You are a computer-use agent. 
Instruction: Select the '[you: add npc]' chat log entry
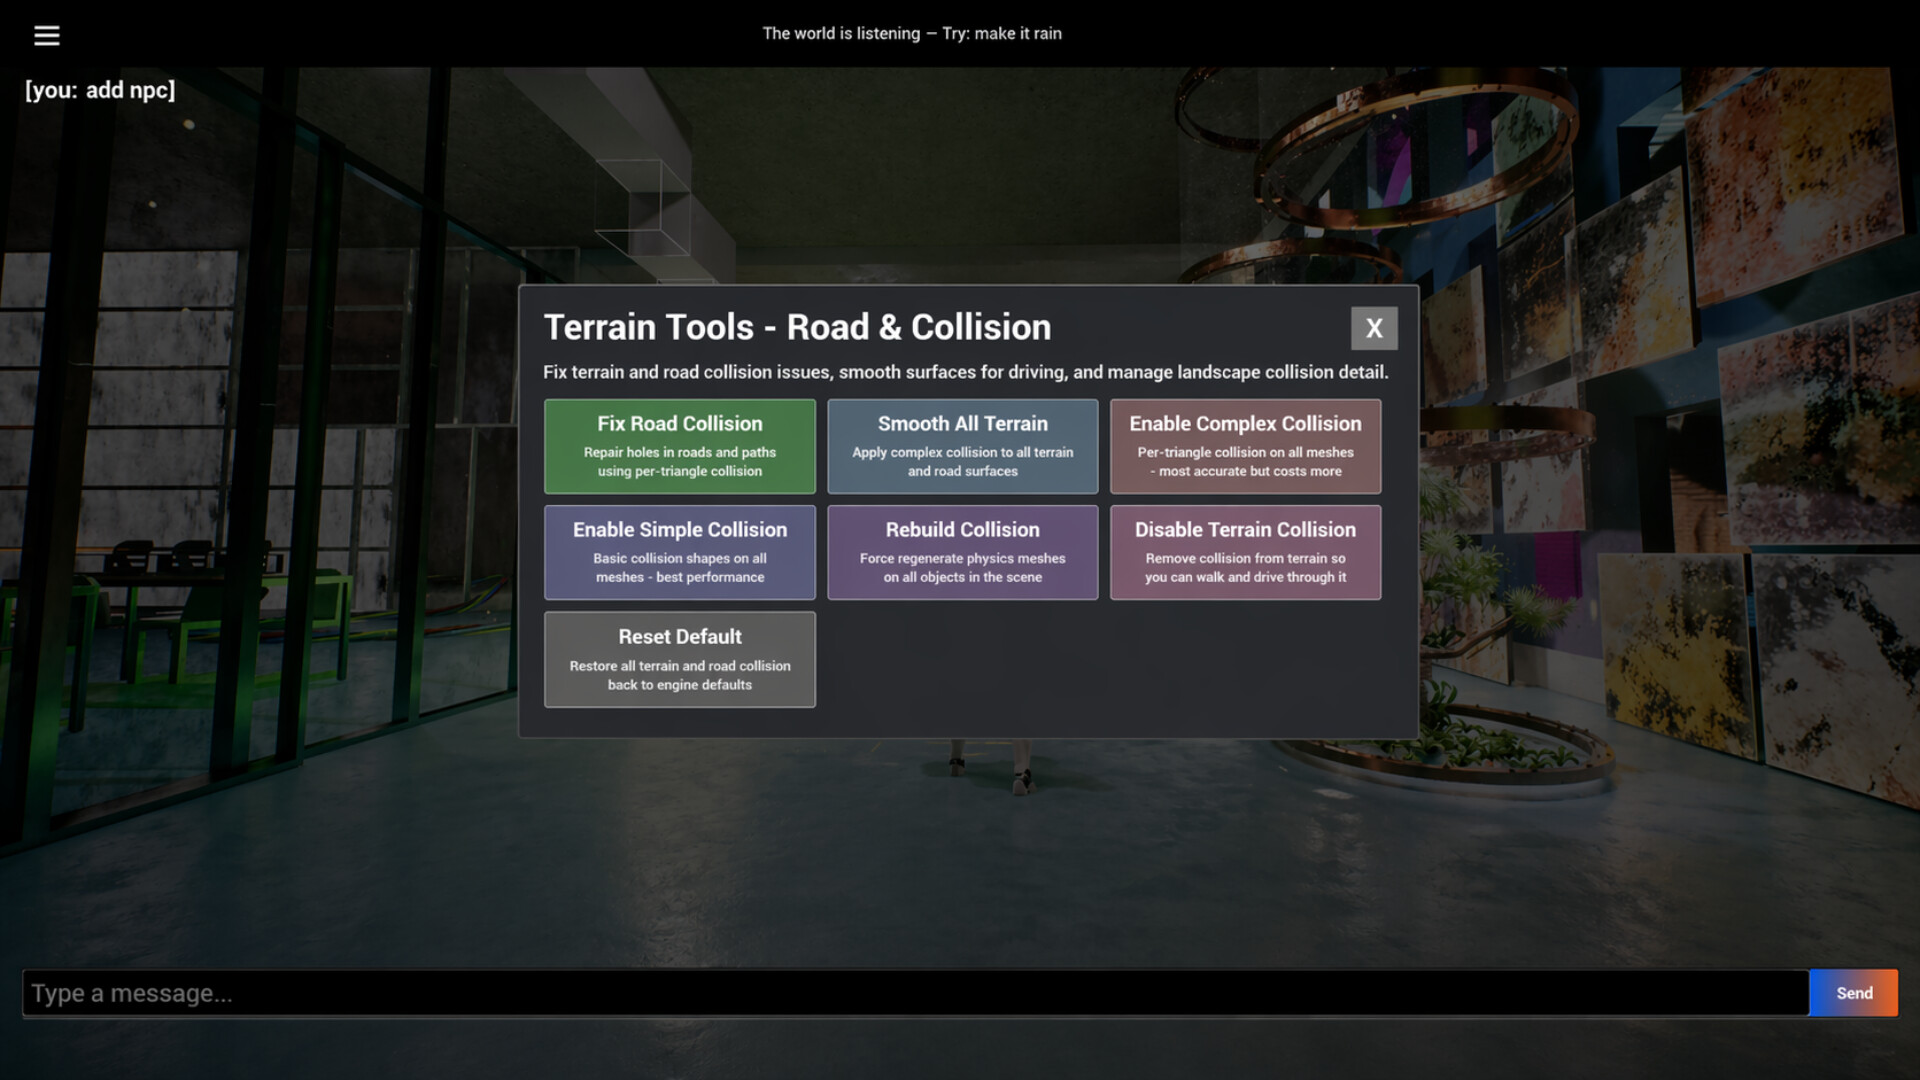100,90
